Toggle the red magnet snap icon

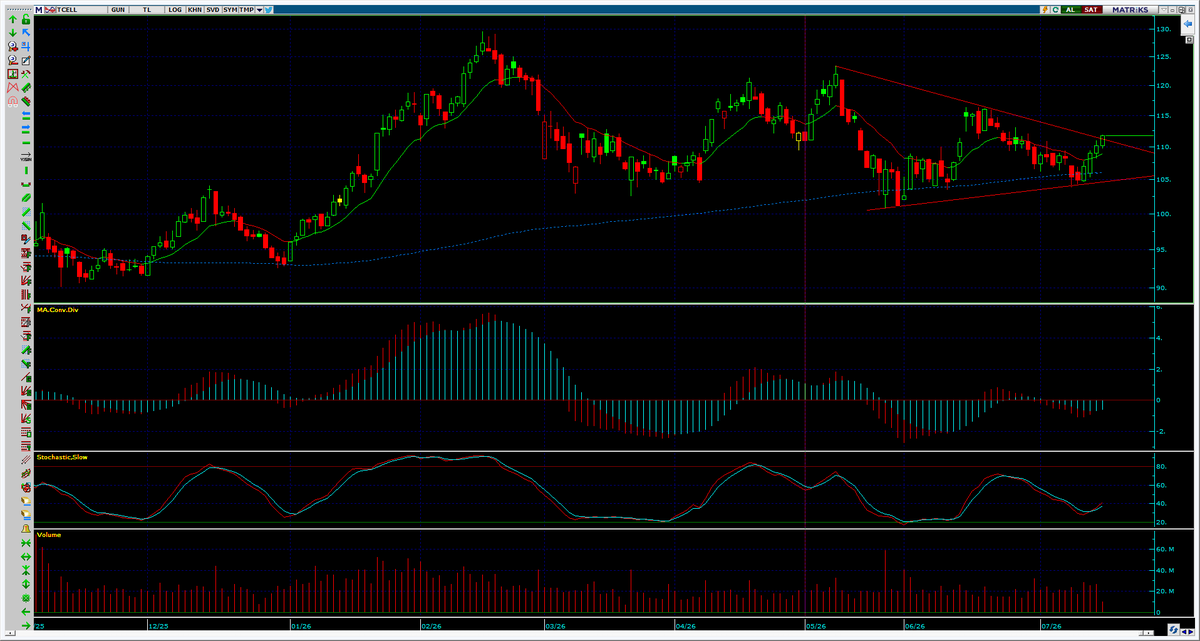(13, 101)
